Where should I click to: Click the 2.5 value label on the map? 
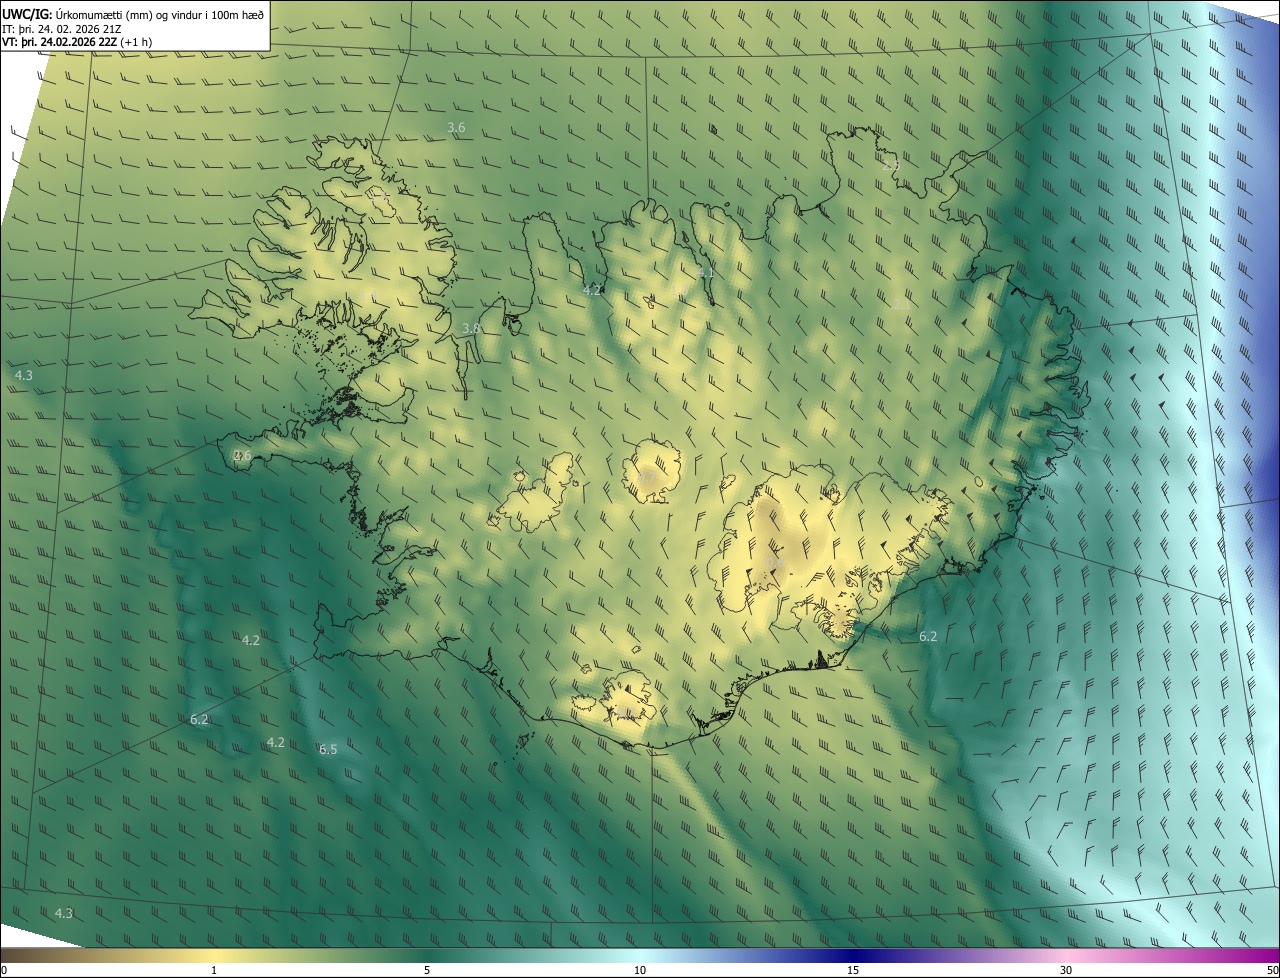click(890, 164)
